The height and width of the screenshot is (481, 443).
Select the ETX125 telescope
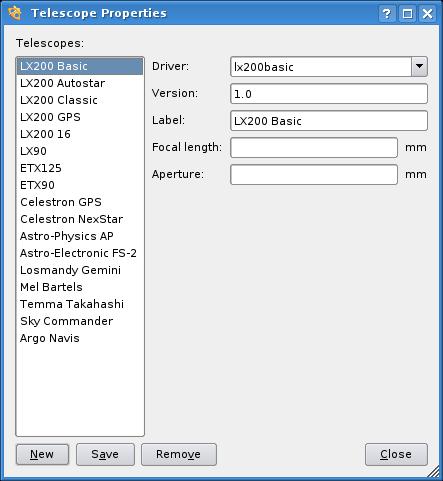(80, 168)
